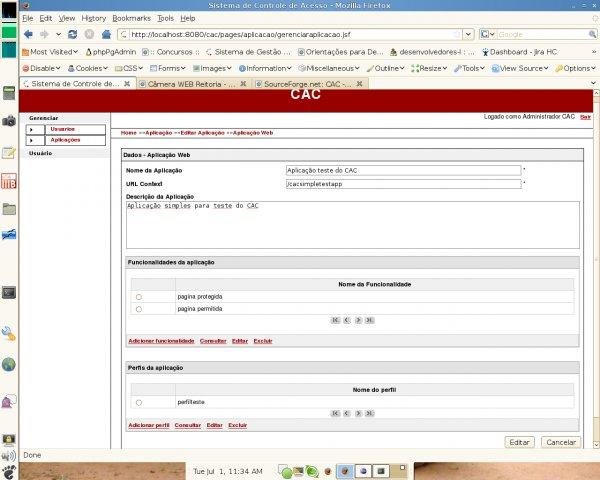The width and height of the screenshot is (600, 480).
Task: Open the globe icon in left dock
Action: [x=8, y=364]
